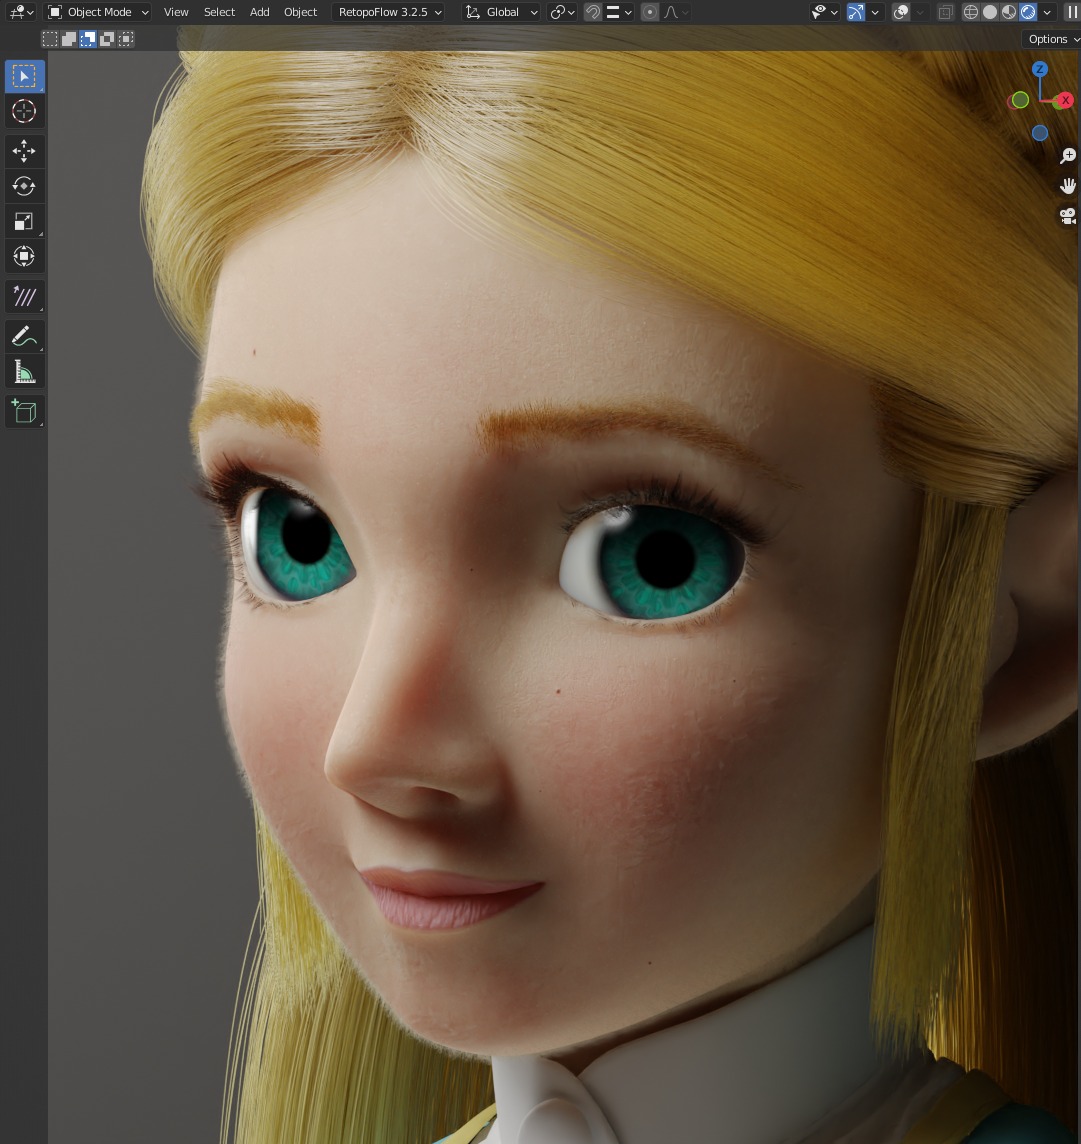Switch selection mode to Intersect
Viewport: 1081px width, 1144px height.
coord(125,39)
